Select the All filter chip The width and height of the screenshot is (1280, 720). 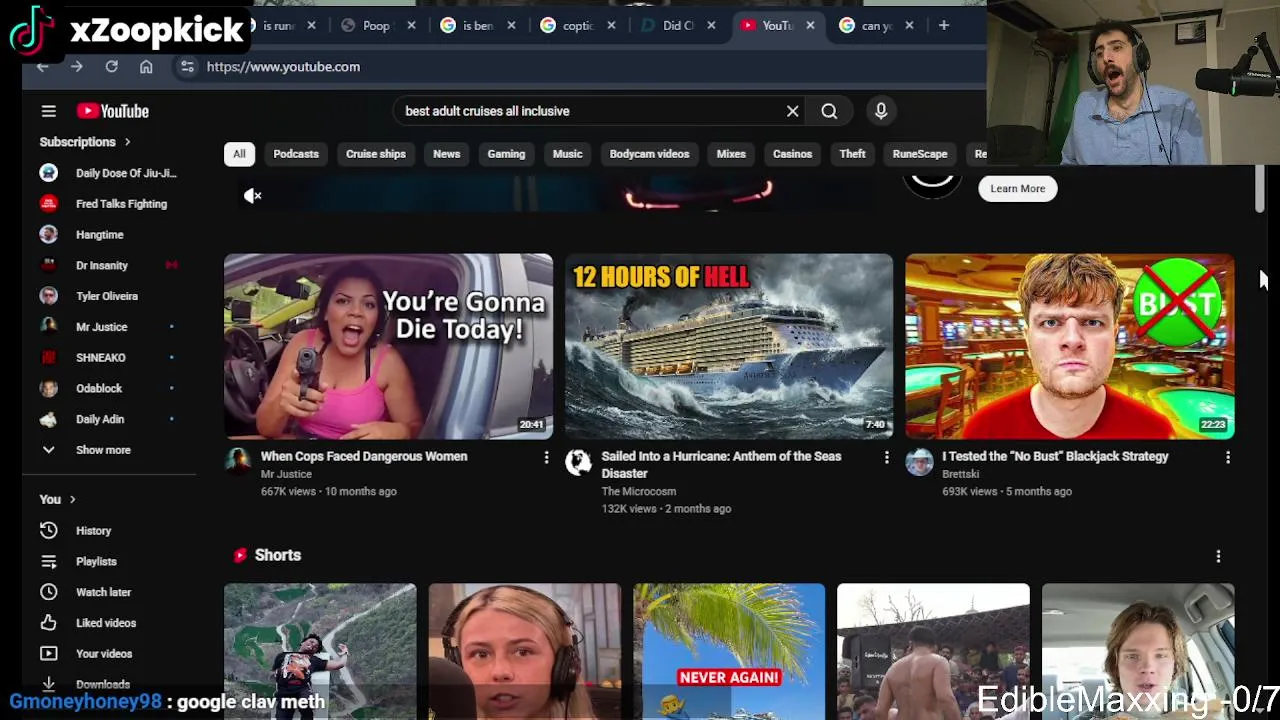tap(239, 154)
